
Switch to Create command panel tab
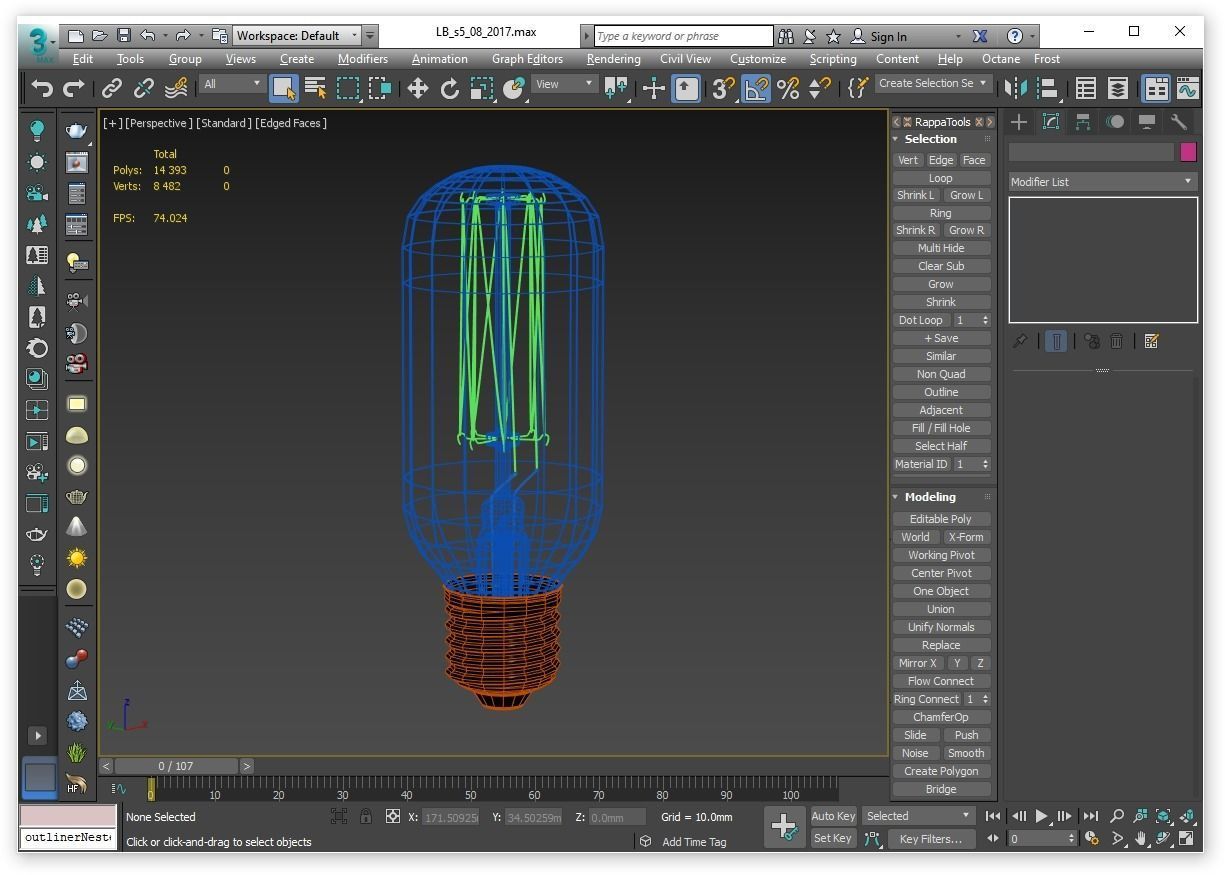(x=1019, y=122)
